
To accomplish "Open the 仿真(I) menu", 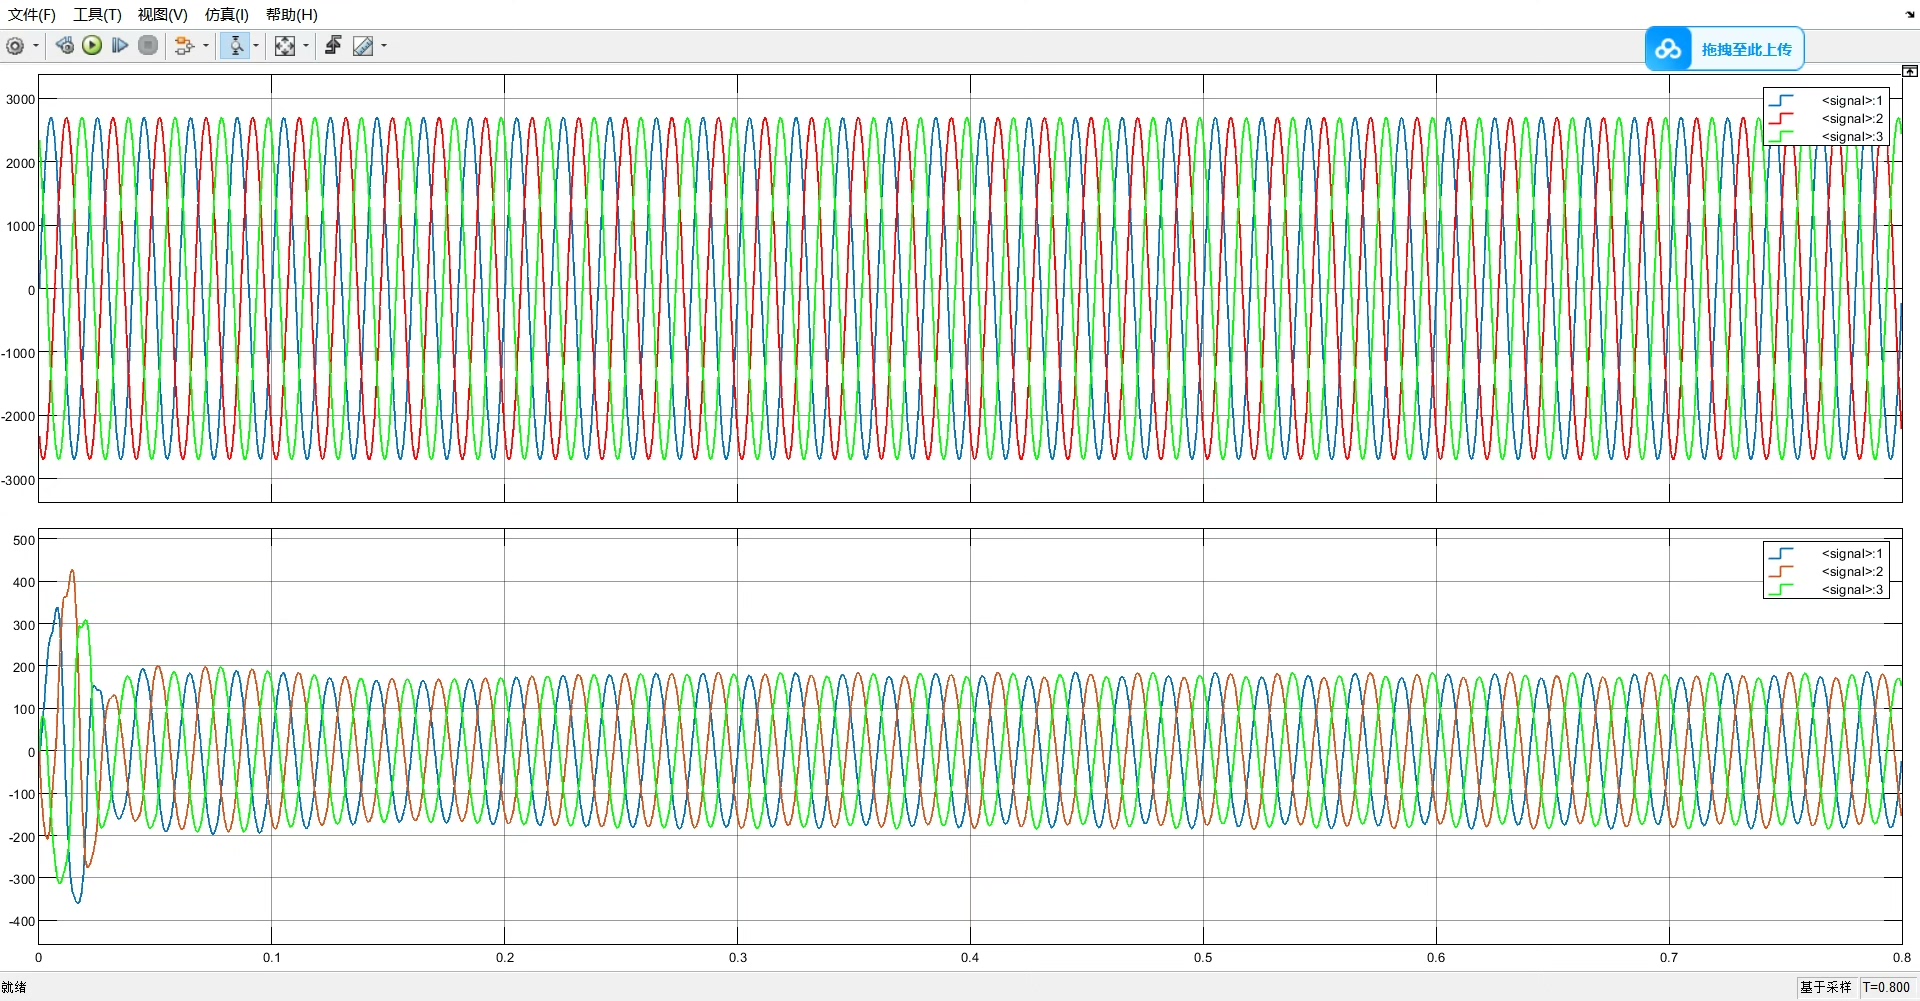I will [227, 15].
